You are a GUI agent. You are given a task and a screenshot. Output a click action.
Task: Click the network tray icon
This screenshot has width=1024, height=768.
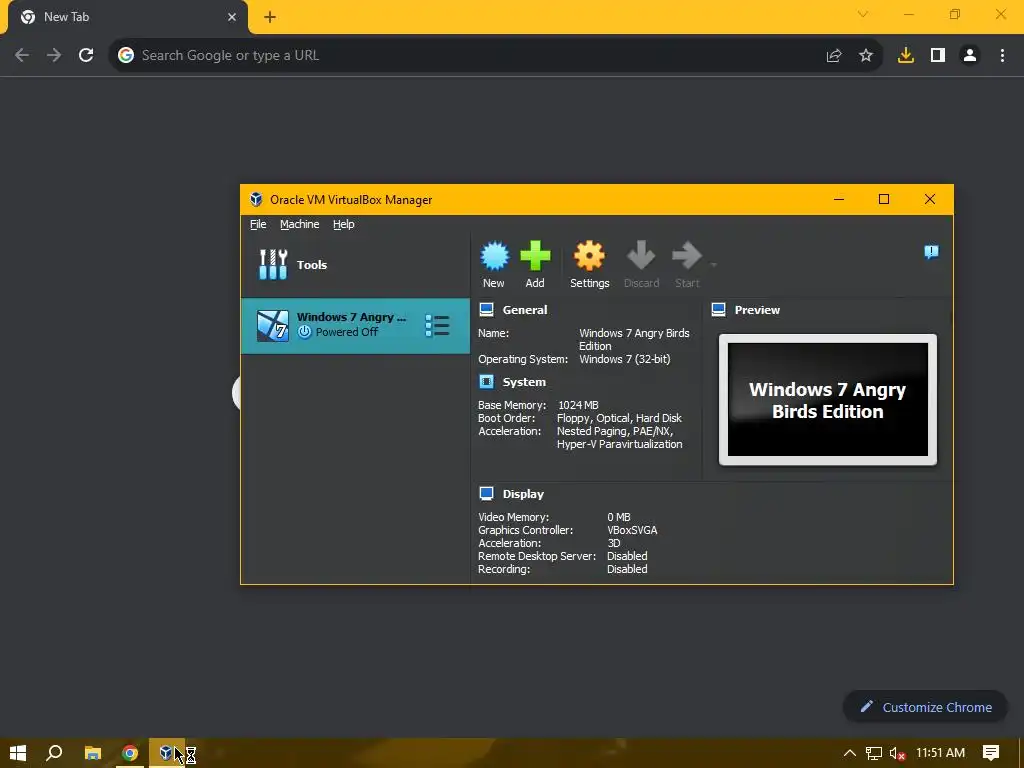coord(874,753)
